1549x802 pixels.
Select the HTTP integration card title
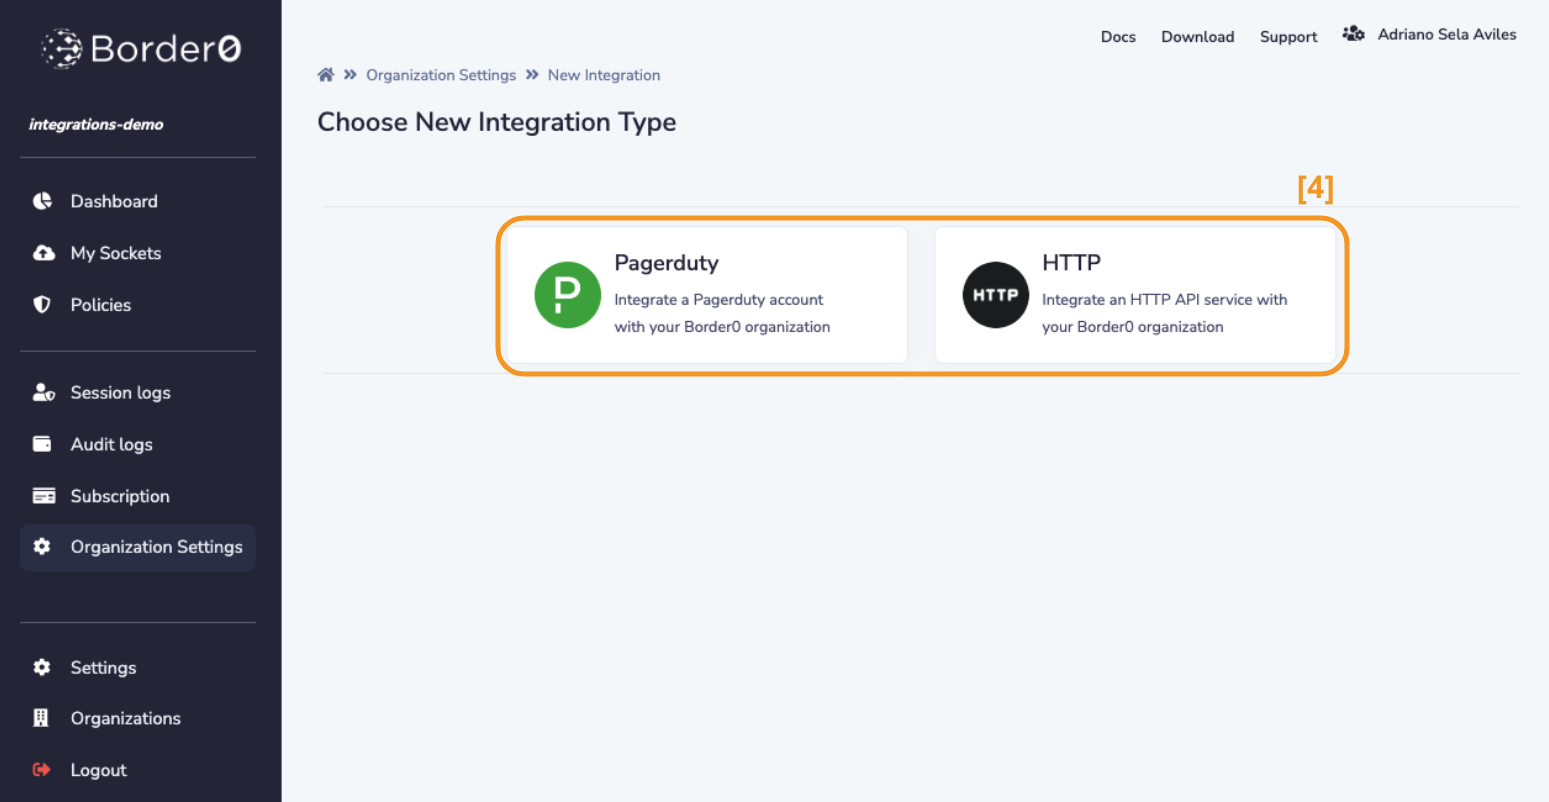(x=1071, y=263)
